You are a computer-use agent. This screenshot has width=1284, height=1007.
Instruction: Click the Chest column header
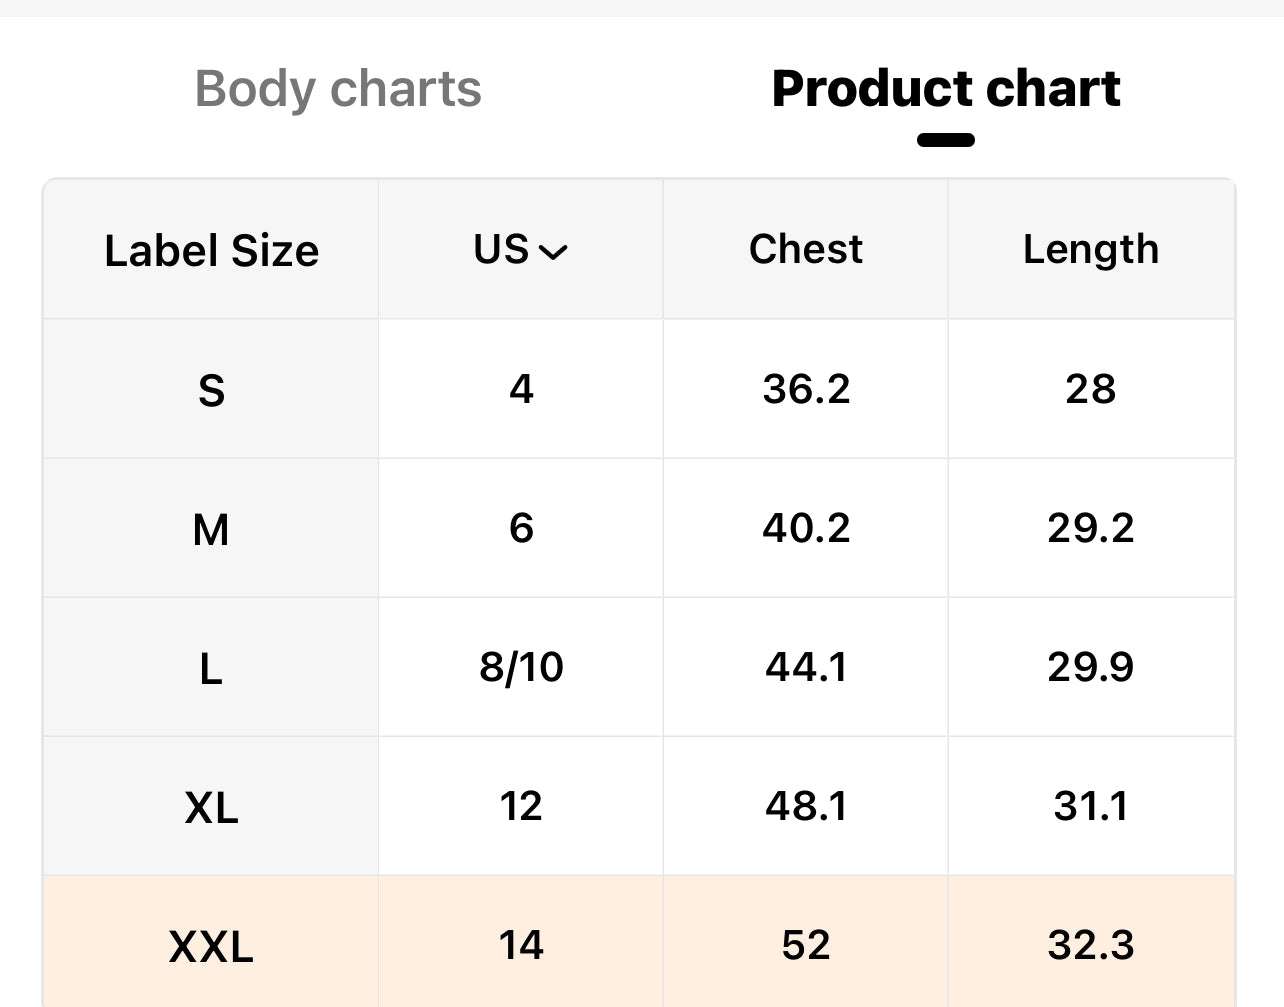[x=805, y=250]
